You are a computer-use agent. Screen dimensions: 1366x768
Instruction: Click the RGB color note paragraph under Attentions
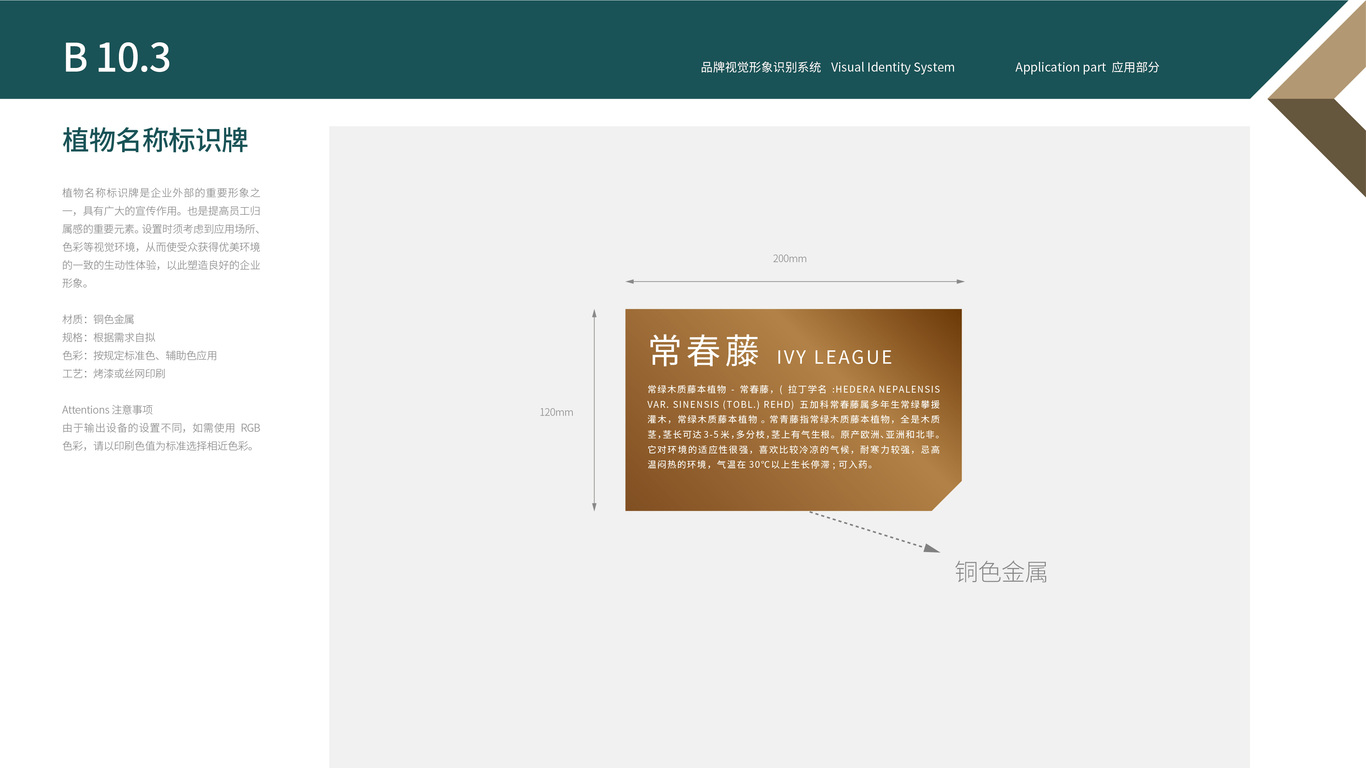tap(161, 437)
